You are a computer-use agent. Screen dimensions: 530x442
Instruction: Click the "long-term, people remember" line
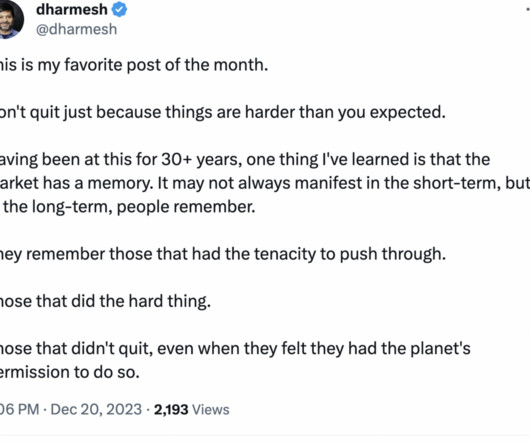point(127,207)
